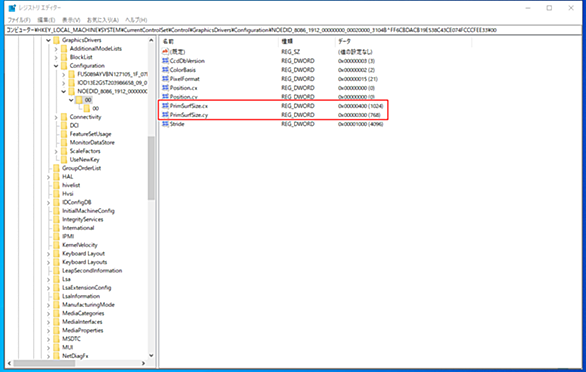Click the (既定) string value icon
This screenshot has height=372, width=586.
coord(165,52)
